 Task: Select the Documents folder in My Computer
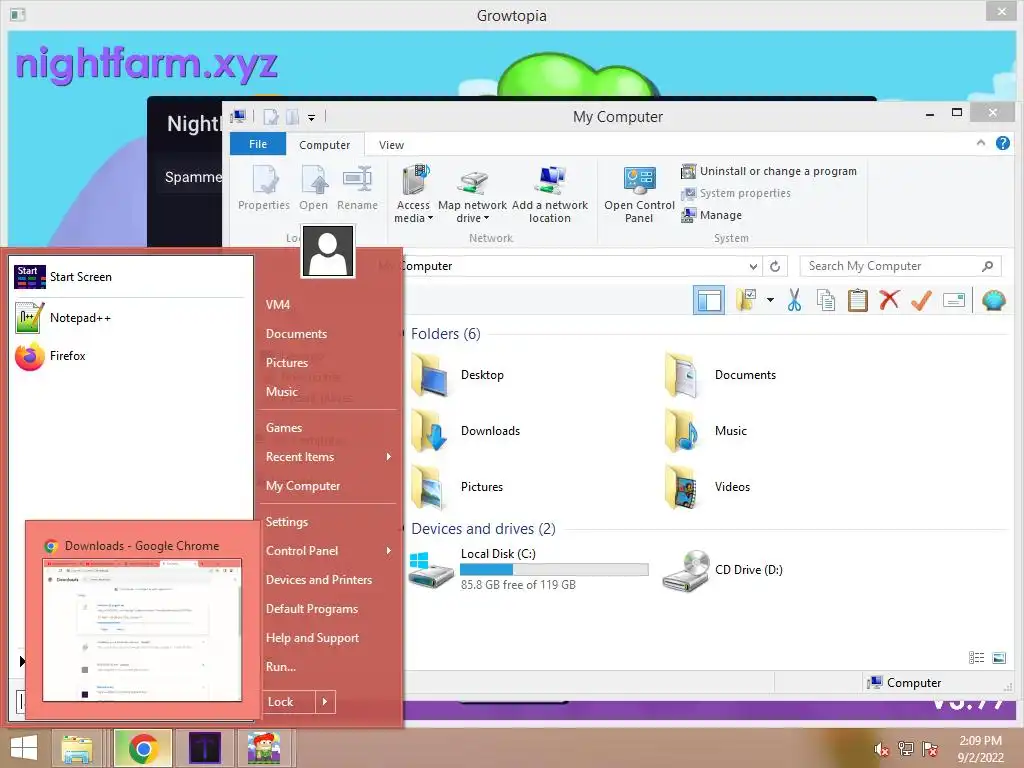[720, 375]
